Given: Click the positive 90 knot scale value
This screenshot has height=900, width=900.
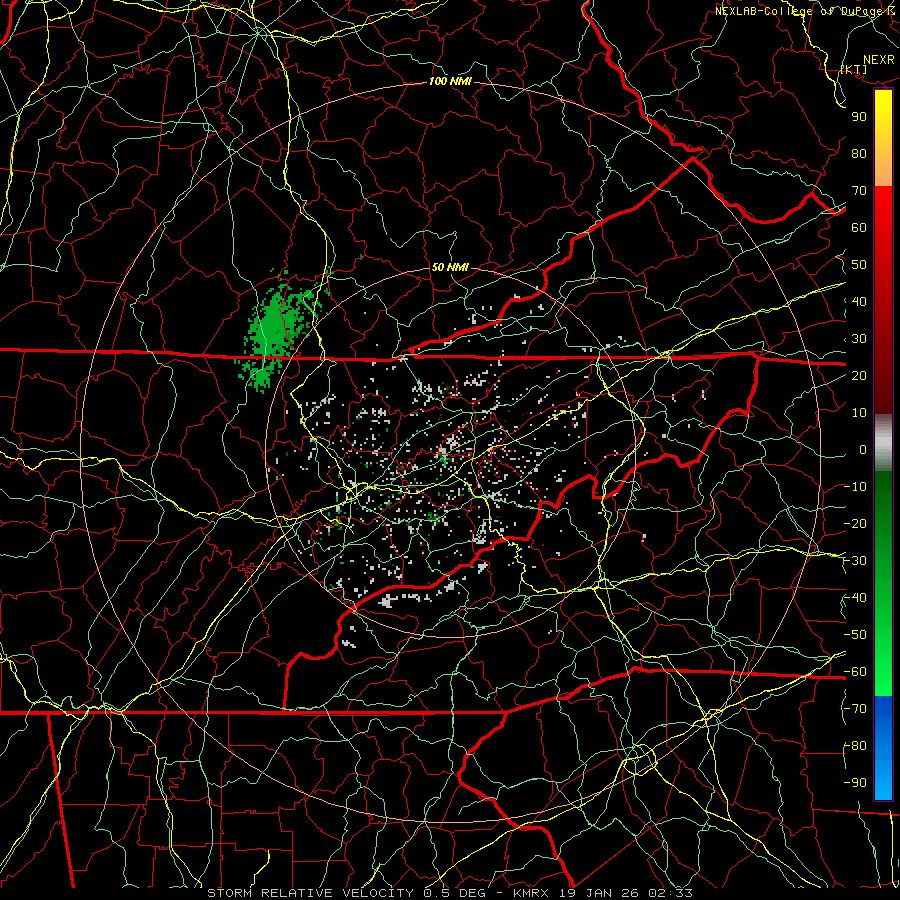Looking at the screenshot, I should point(859,117).
